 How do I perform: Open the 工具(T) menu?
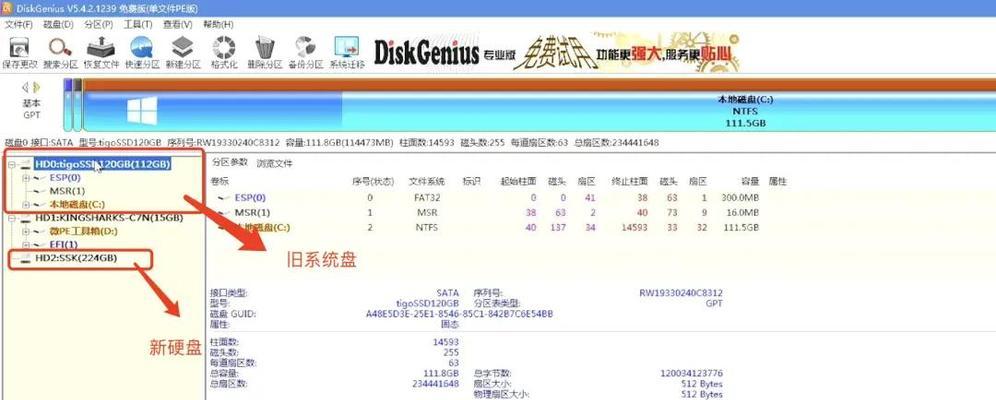[x=138, y=24]
